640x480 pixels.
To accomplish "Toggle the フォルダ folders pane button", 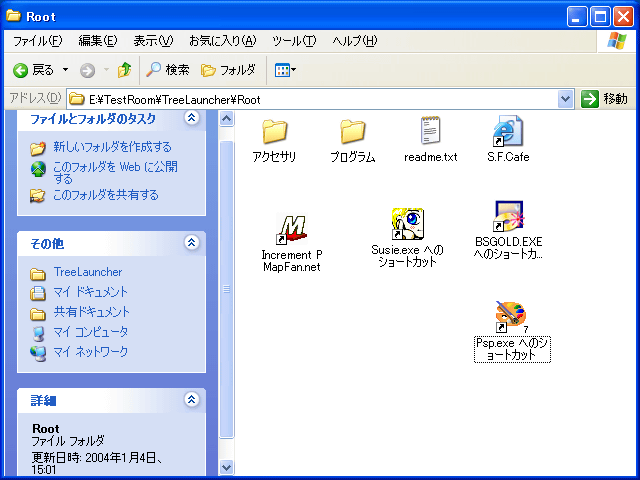I will (229, 70).
